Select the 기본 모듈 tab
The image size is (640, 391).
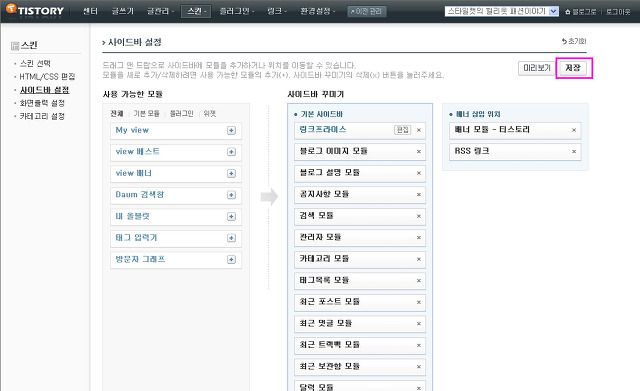point(147,114)
